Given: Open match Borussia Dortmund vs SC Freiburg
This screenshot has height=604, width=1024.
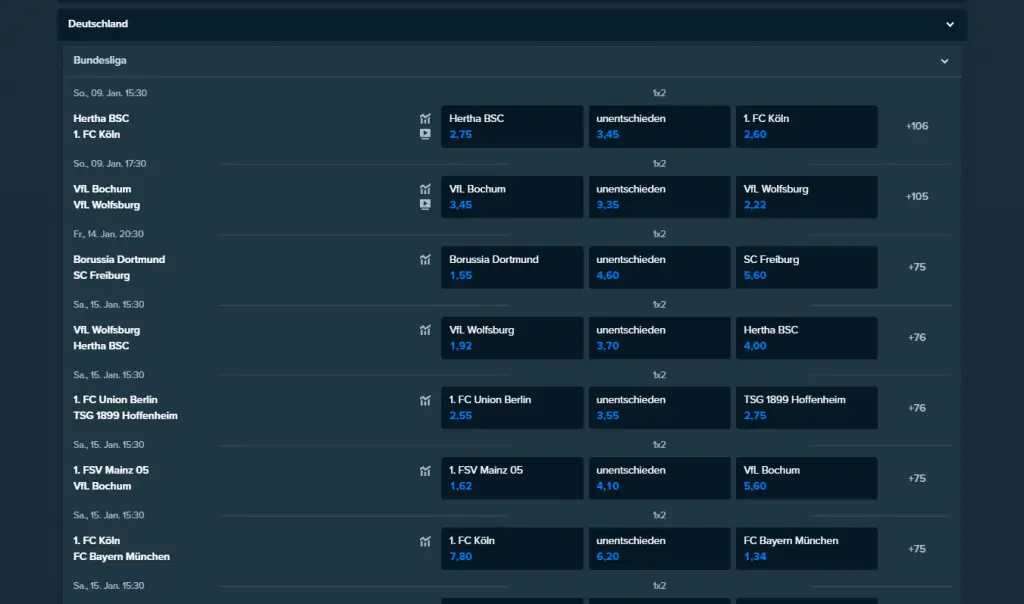Looking at the screenshot, I should 119,267.
